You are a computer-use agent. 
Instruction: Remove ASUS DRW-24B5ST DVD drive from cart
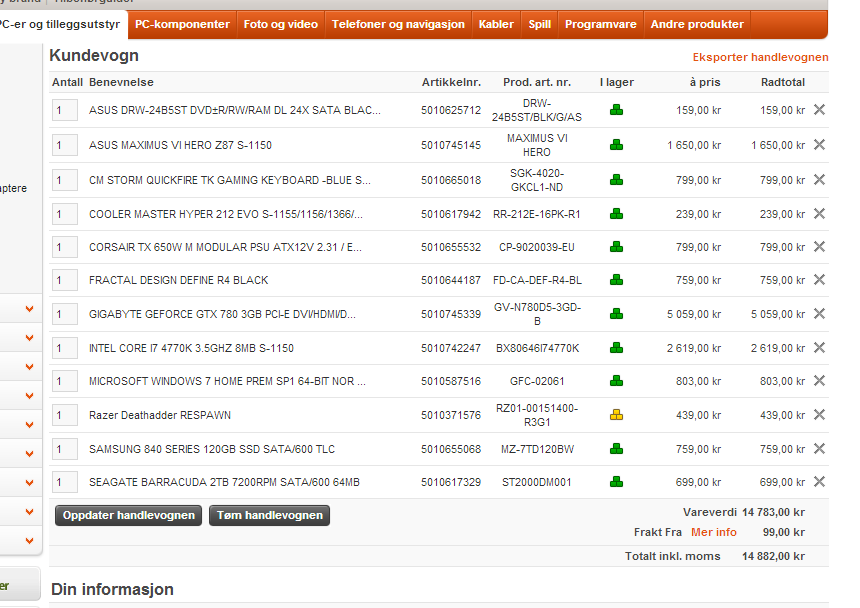pyautogui.click(x=819, y=110)
